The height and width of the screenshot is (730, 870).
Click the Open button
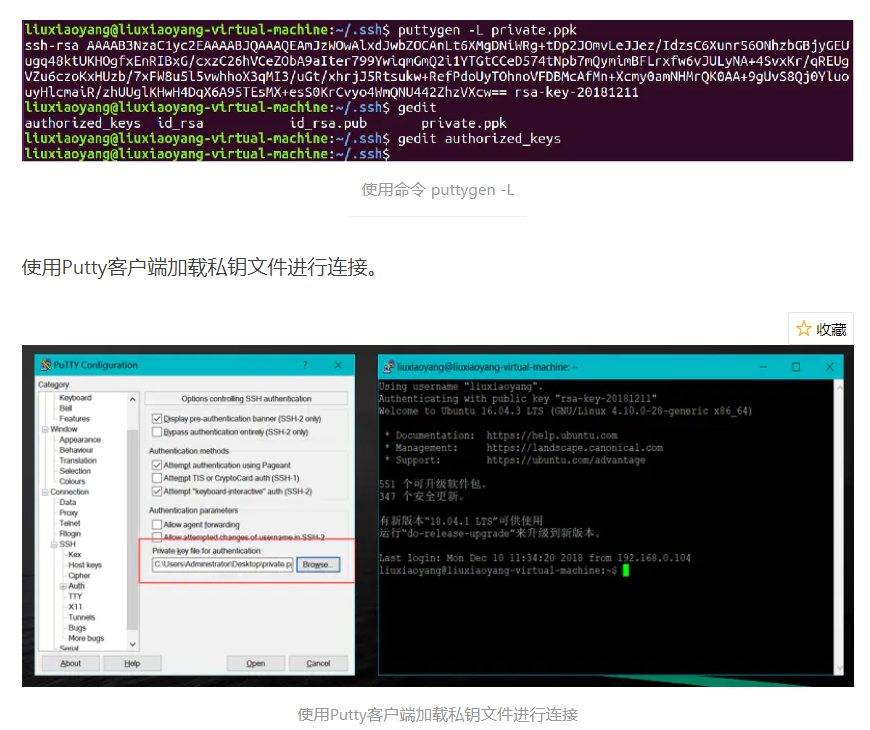click(256, 663)
